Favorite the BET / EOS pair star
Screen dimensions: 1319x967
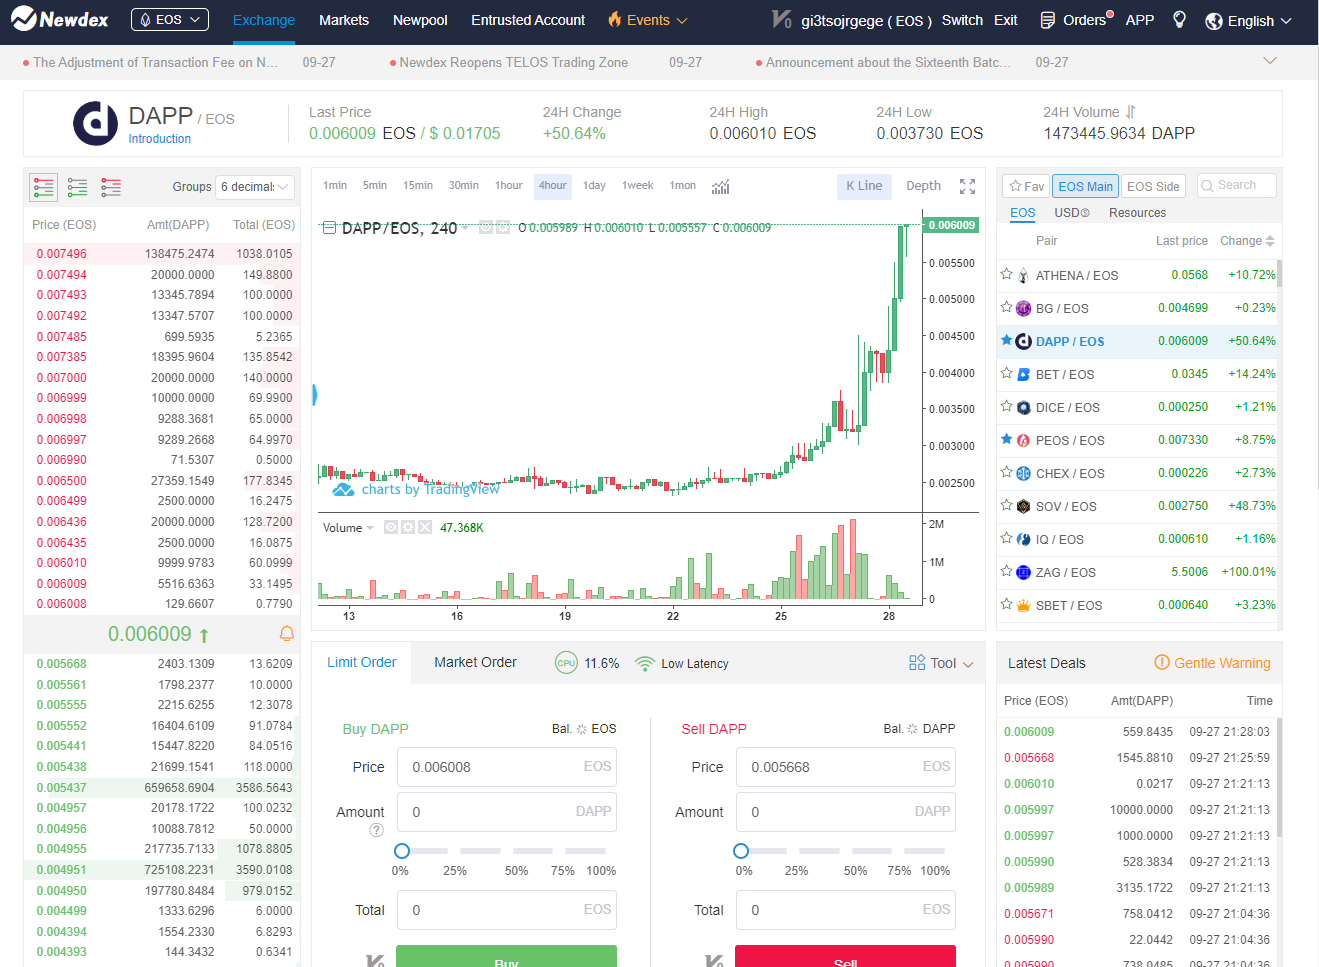click(1006, 373)
